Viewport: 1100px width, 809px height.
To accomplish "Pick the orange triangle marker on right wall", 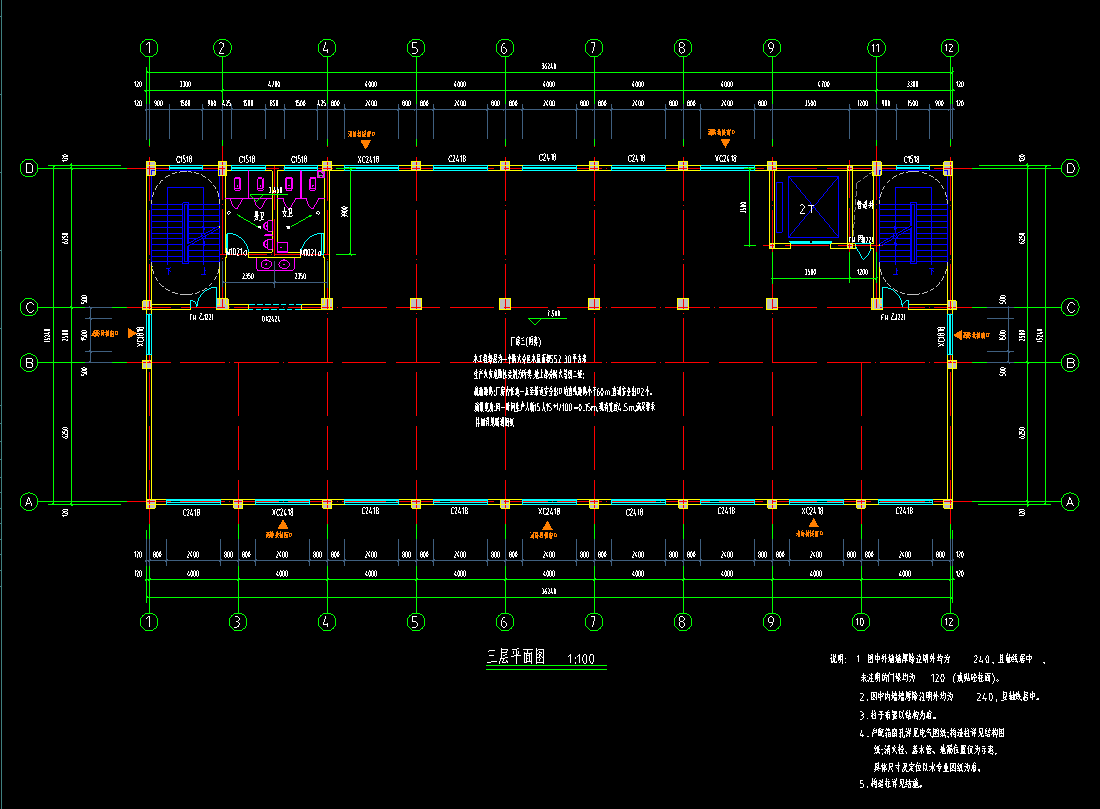I will click(x=959, y=334).
